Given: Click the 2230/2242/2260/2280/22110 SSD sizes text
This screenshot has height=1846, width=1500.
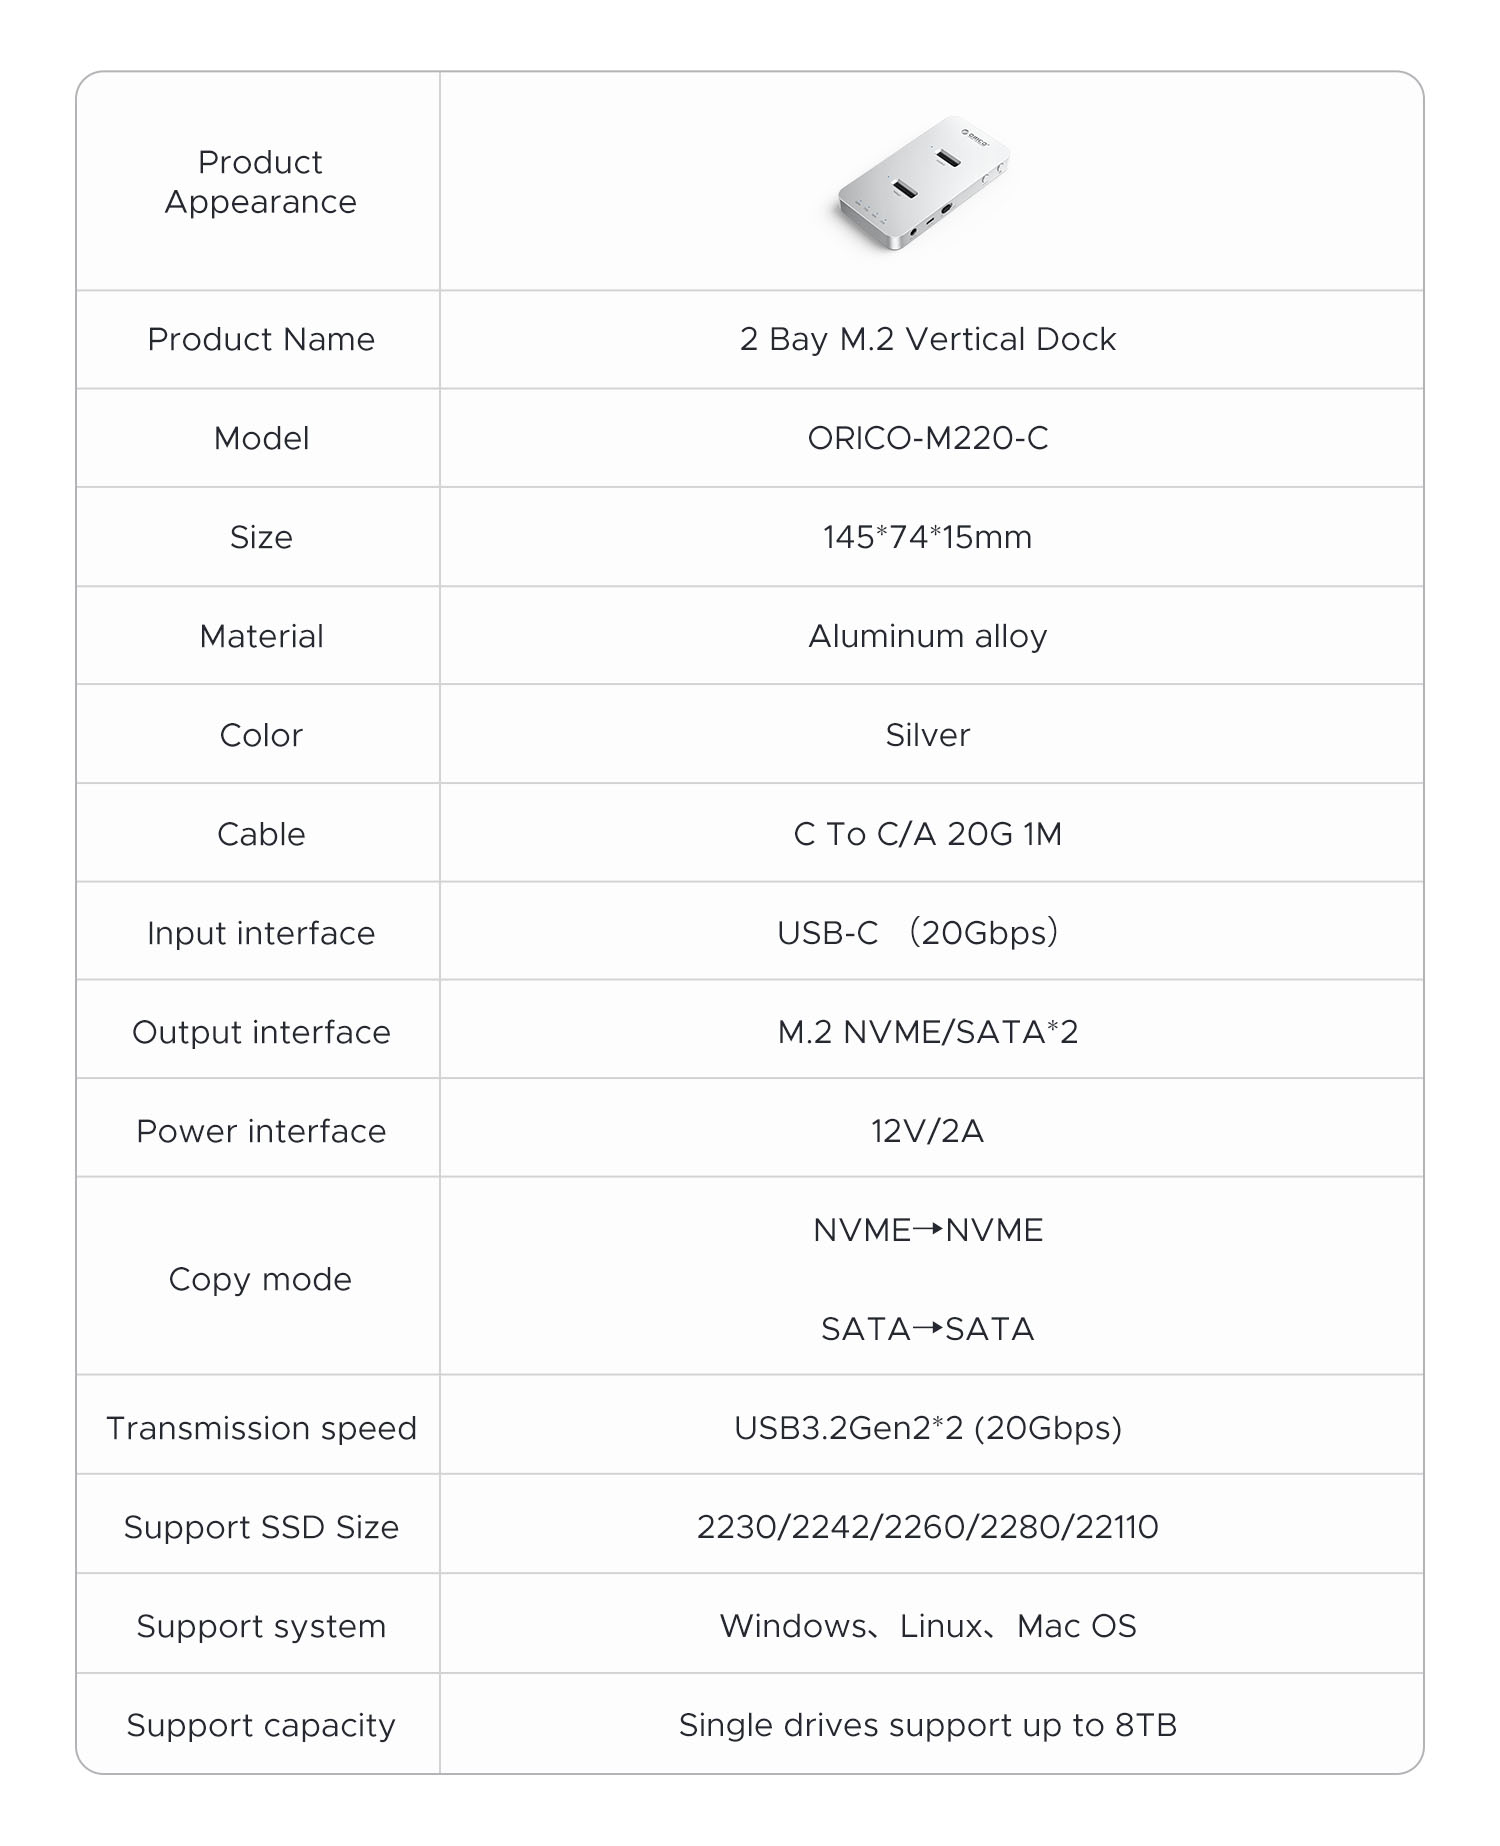Looking at the screenshot, I should [x=927, y=1527].
